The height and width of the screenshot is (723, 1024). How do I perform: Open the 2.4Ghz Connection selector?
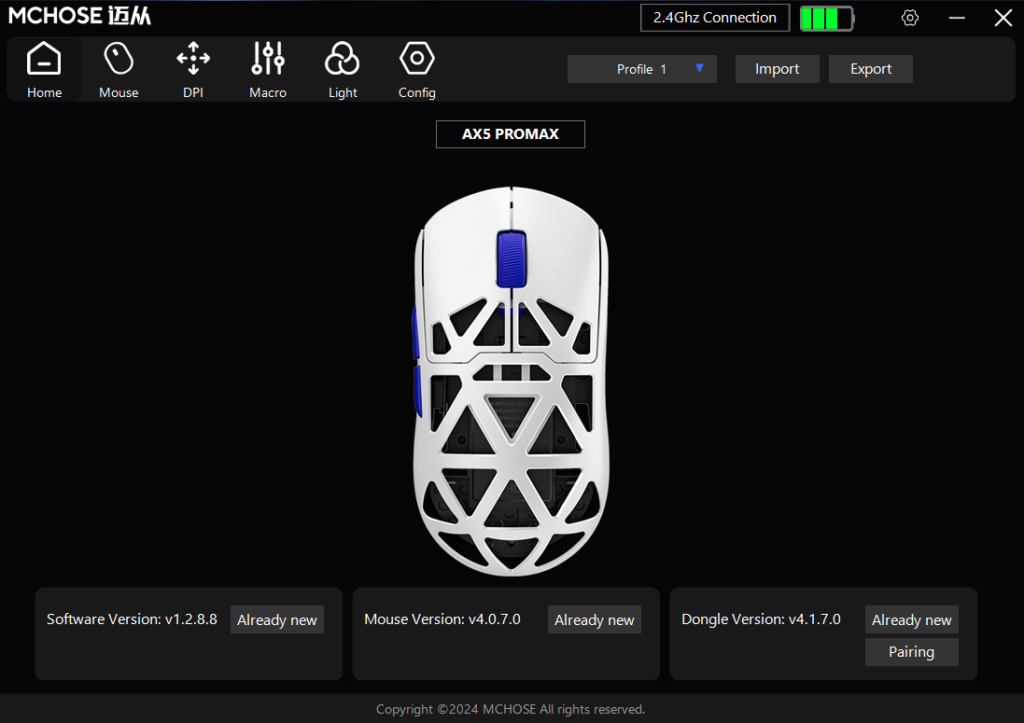point(714,17)
